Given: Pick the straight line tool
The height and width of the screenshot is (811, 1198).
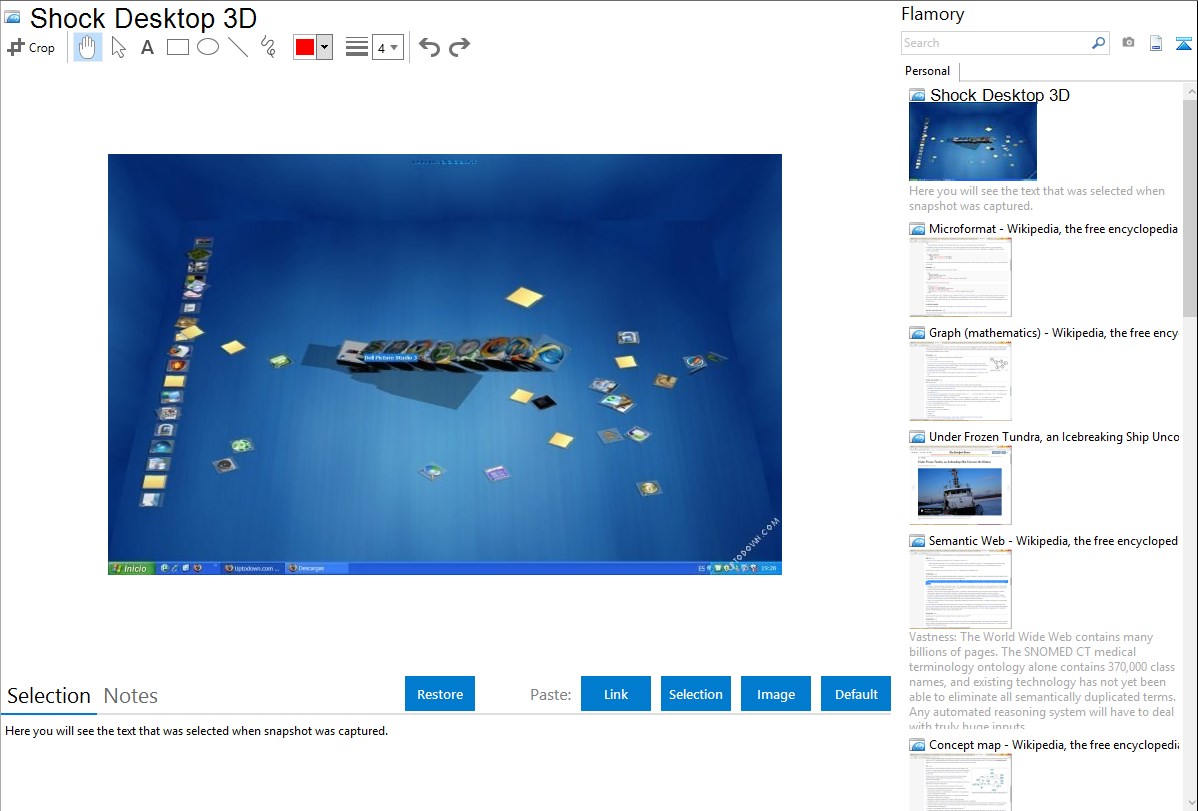Looking at the screenshot, I should [x=238, y=47].
